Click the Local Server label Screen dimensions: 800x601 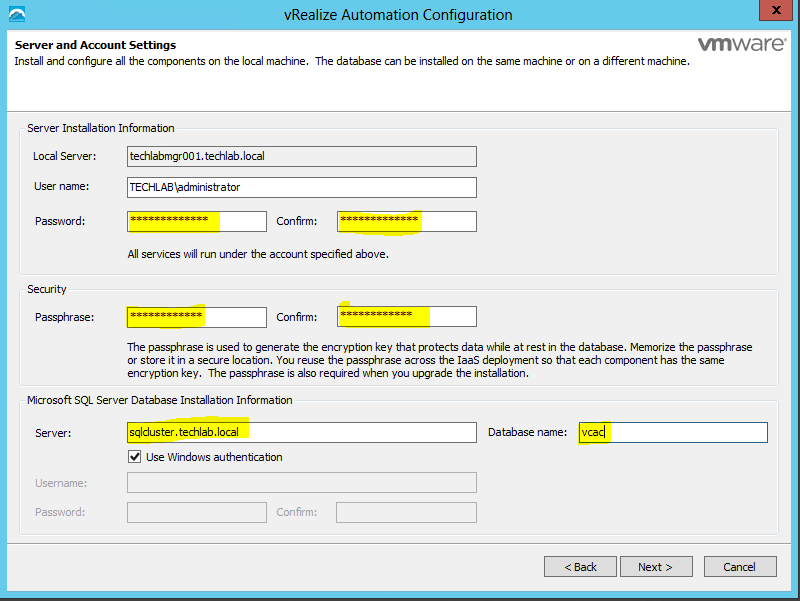(x=64, y=156)
